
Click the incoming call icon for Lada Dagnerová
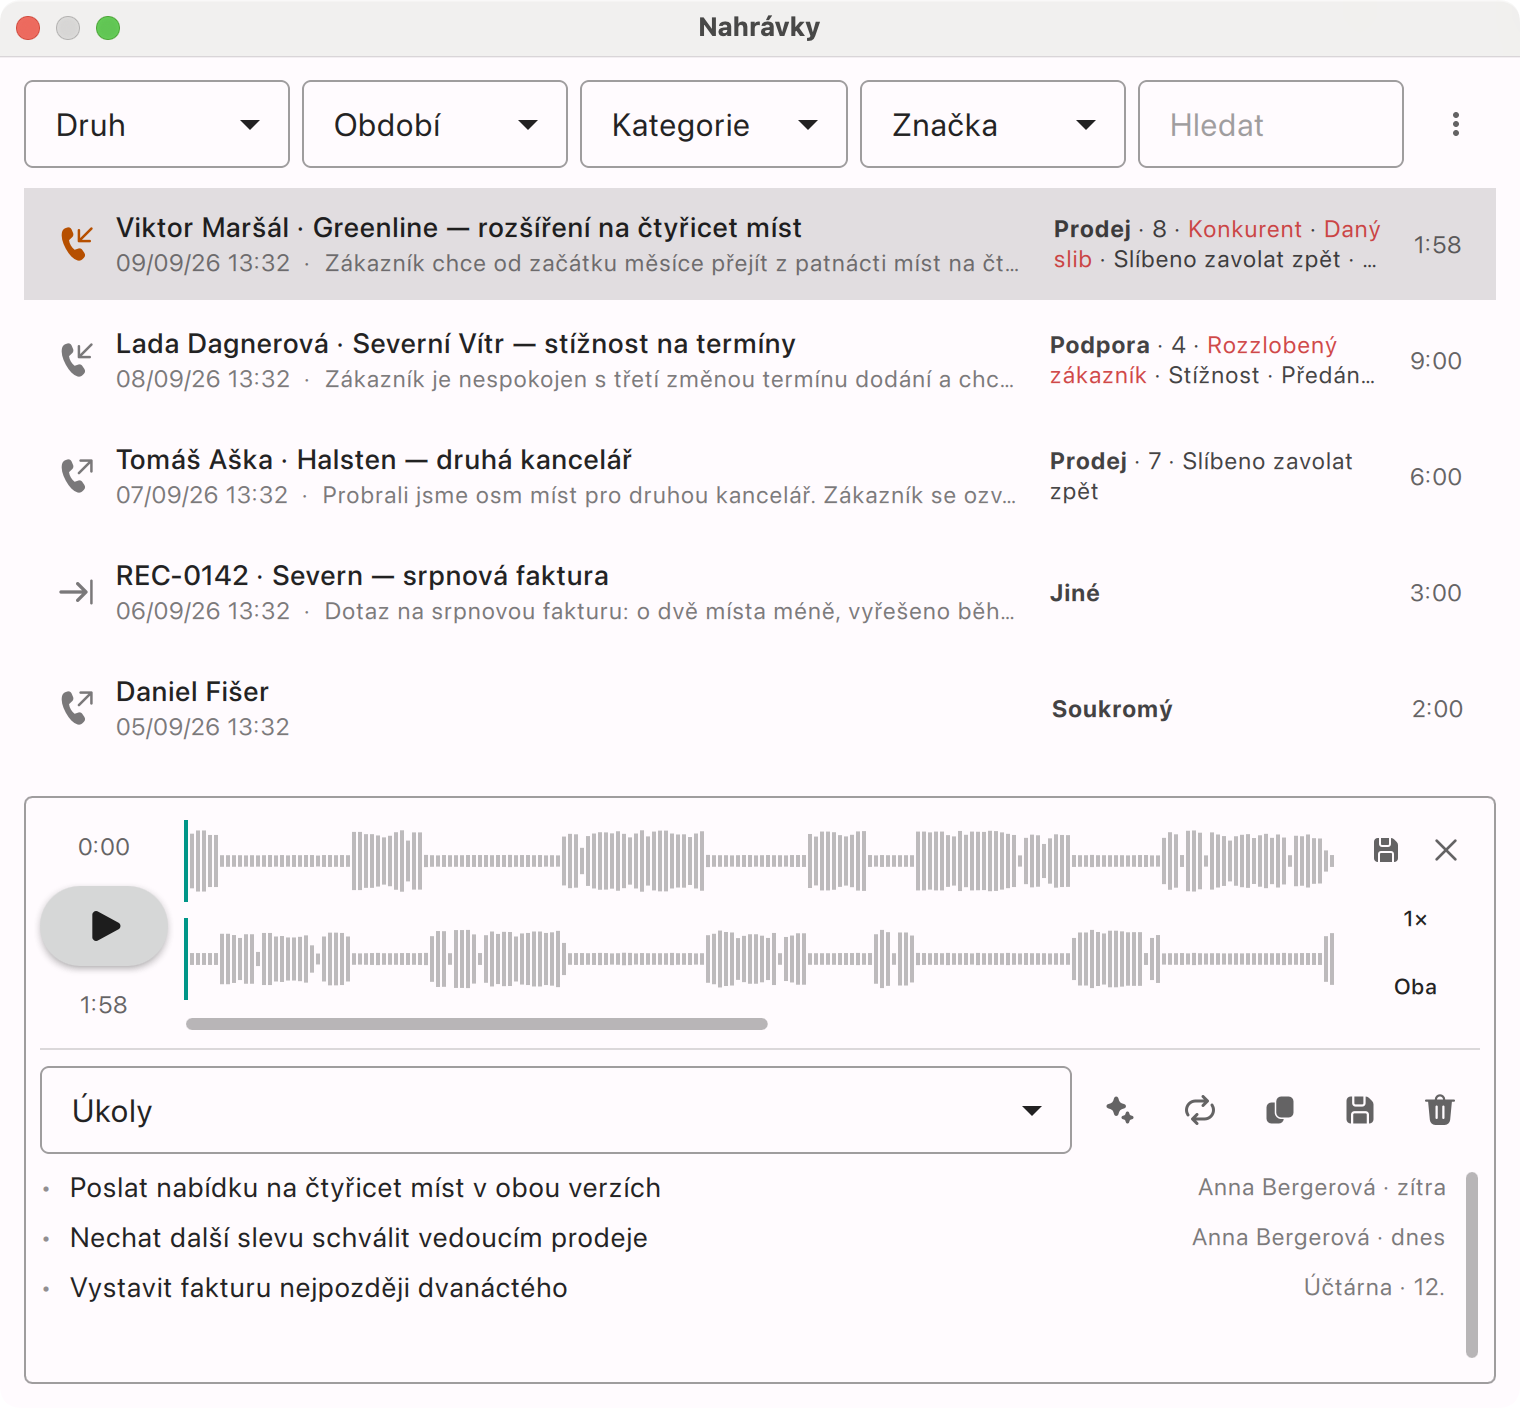pos(77,359)
